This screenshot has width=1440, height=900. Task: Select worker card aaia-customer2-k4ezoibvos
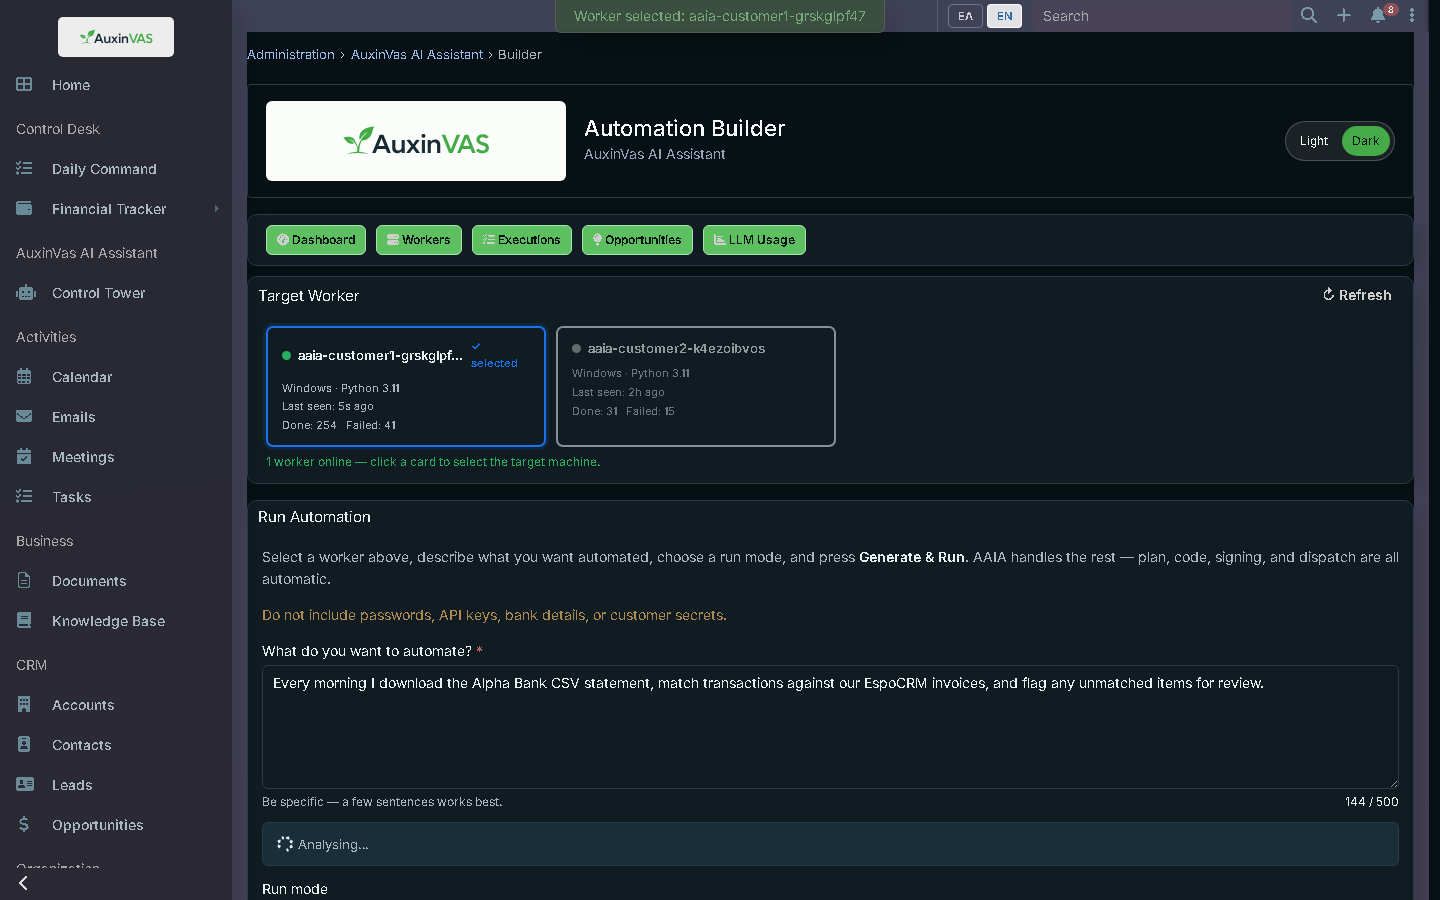coord(696,386)
